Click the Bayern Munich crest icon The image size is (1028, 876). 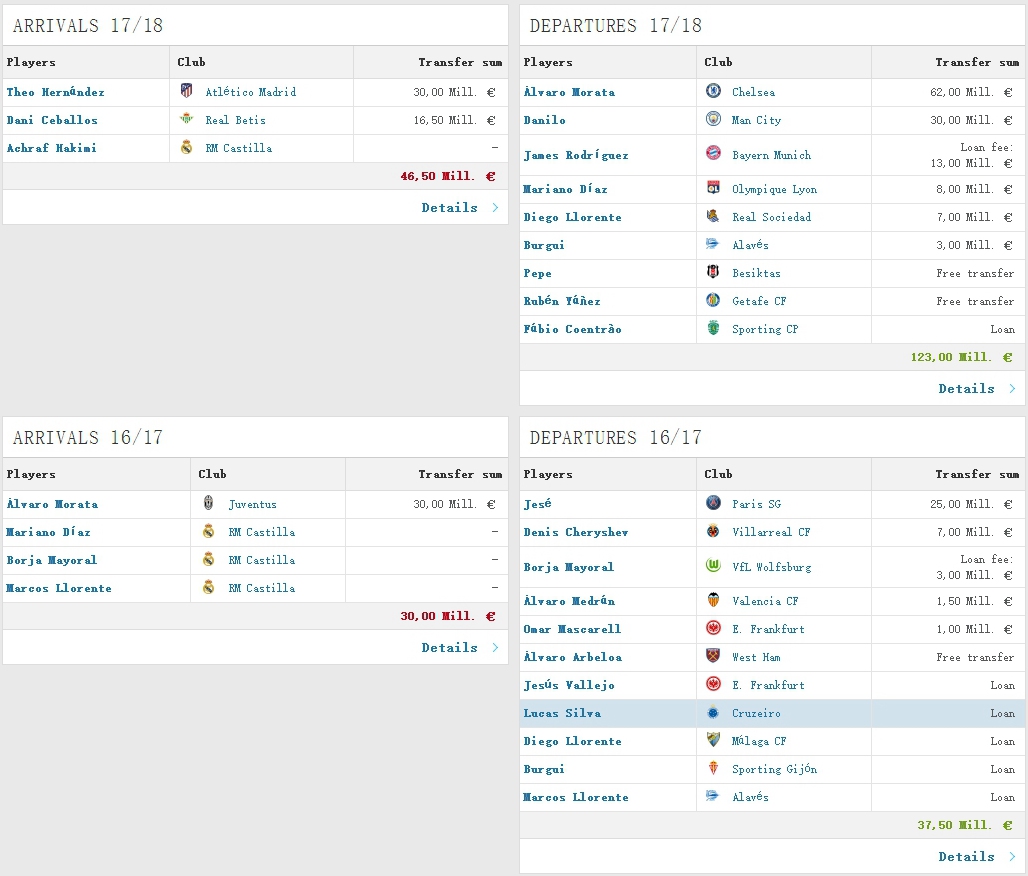click(x=713, y=154)
